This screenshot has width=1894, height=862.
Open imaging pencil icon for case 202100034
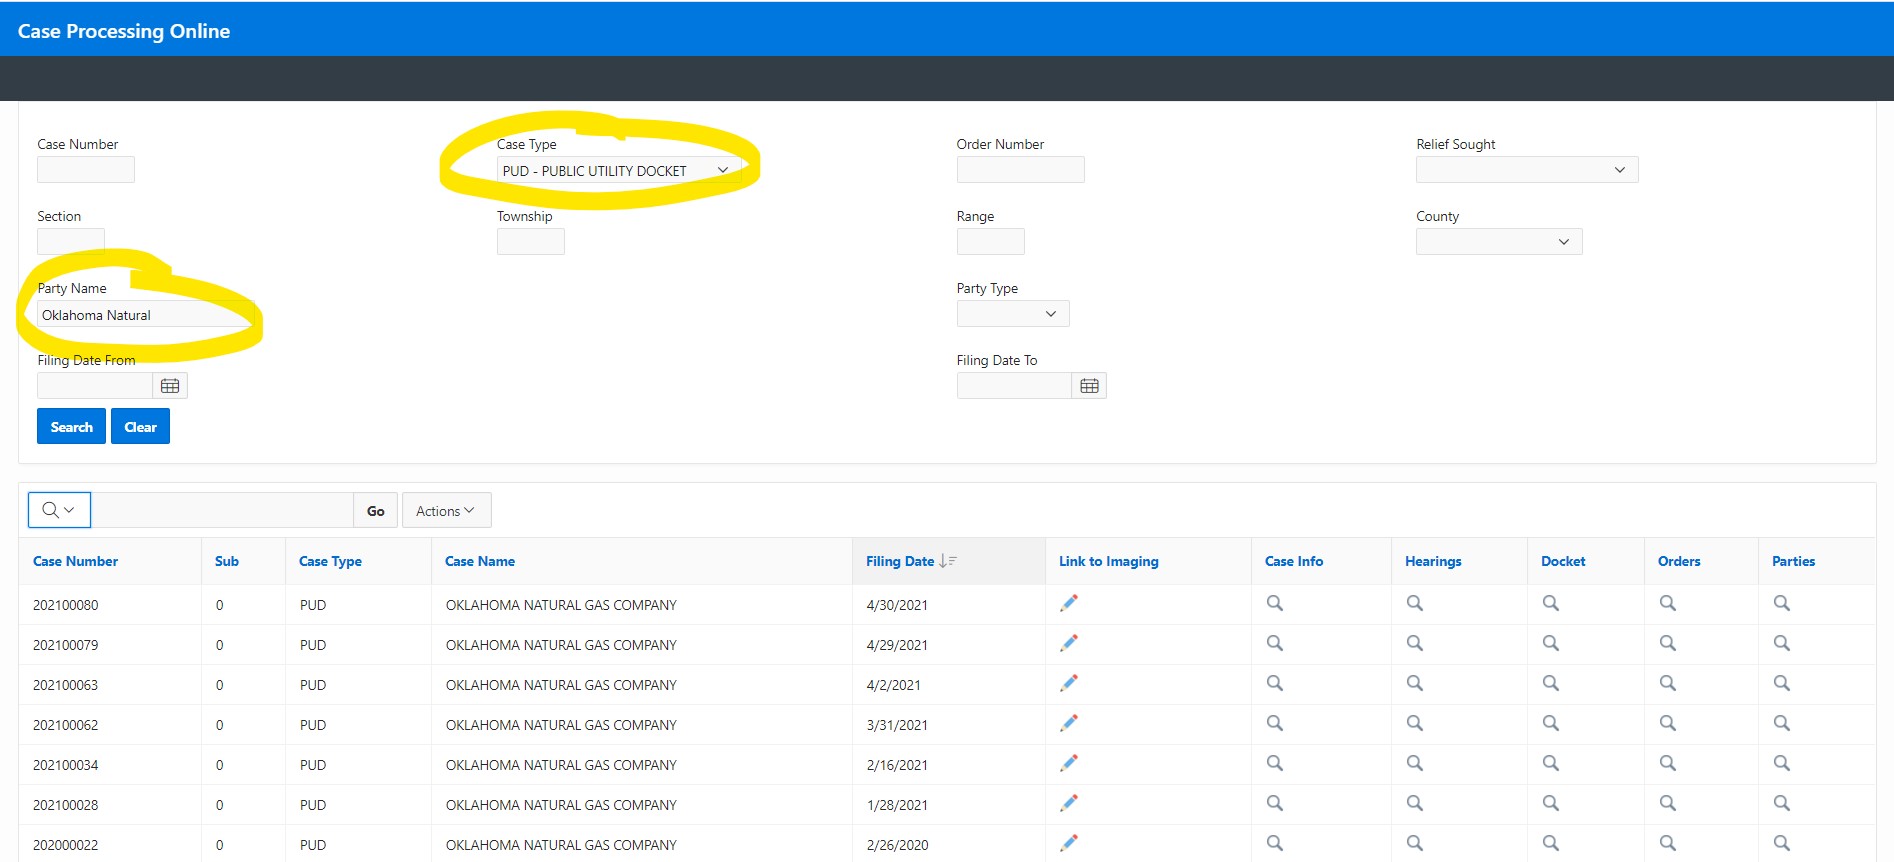pyautogui.click(x=1069, y=763)
